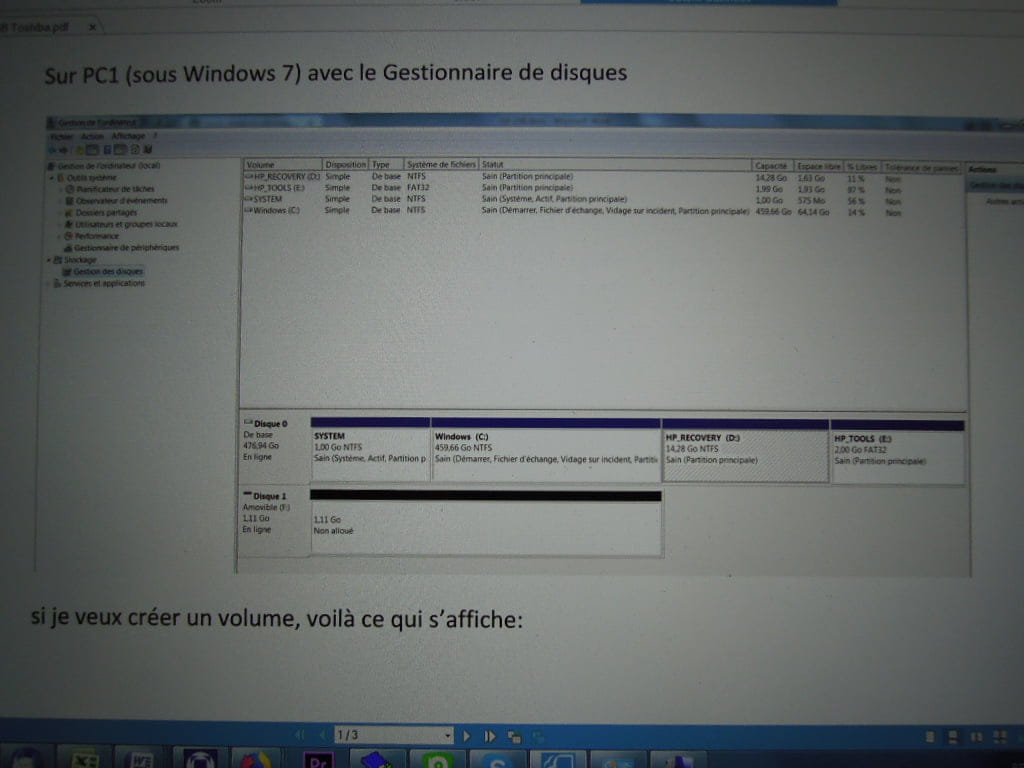This screenshot has width=1024, height=768.
Task: Sort by the Système de fichiers column
Action: [441, 165]
